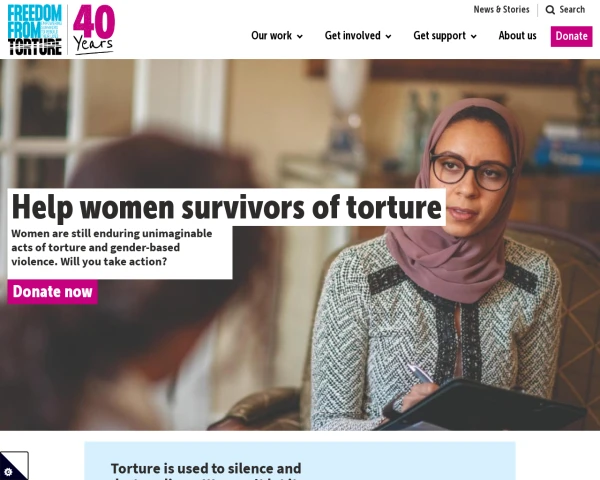Click the Help women survivors of torture headline
The height and width of the screenshot is (480, 600).
[x=227, y=207]
